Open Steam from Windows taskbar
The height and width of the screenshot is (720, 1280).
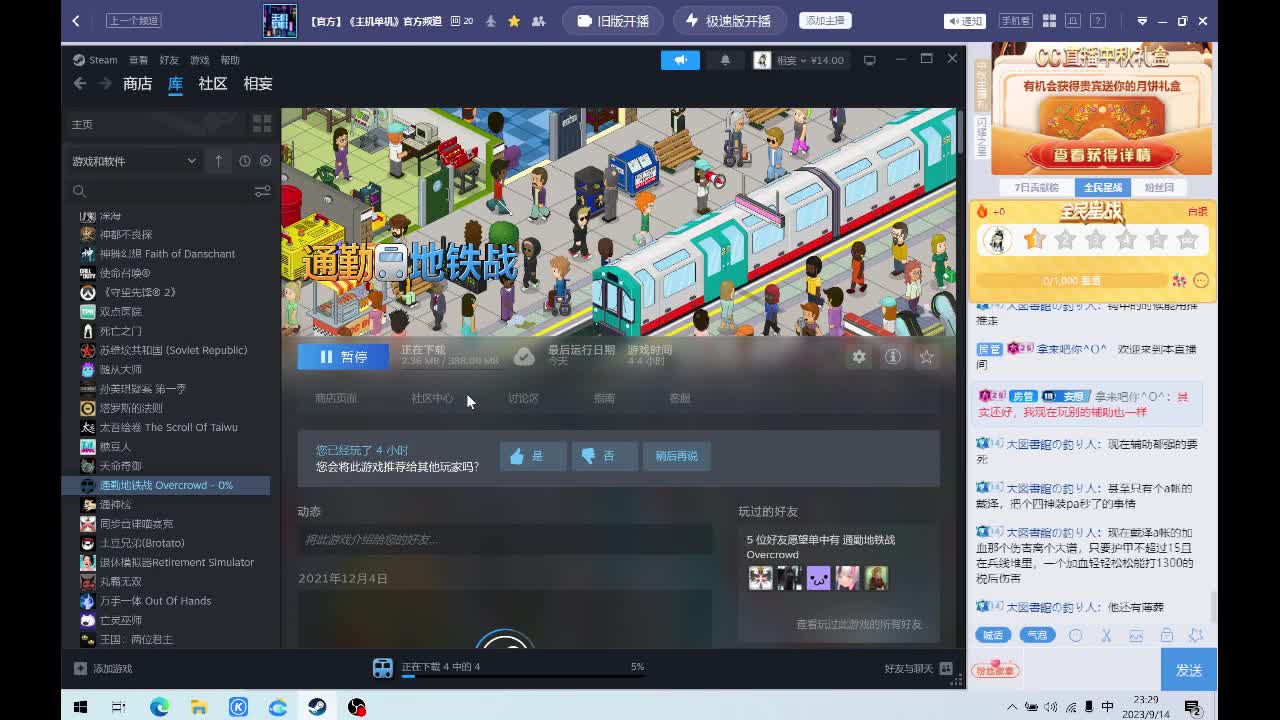[317, 707]
